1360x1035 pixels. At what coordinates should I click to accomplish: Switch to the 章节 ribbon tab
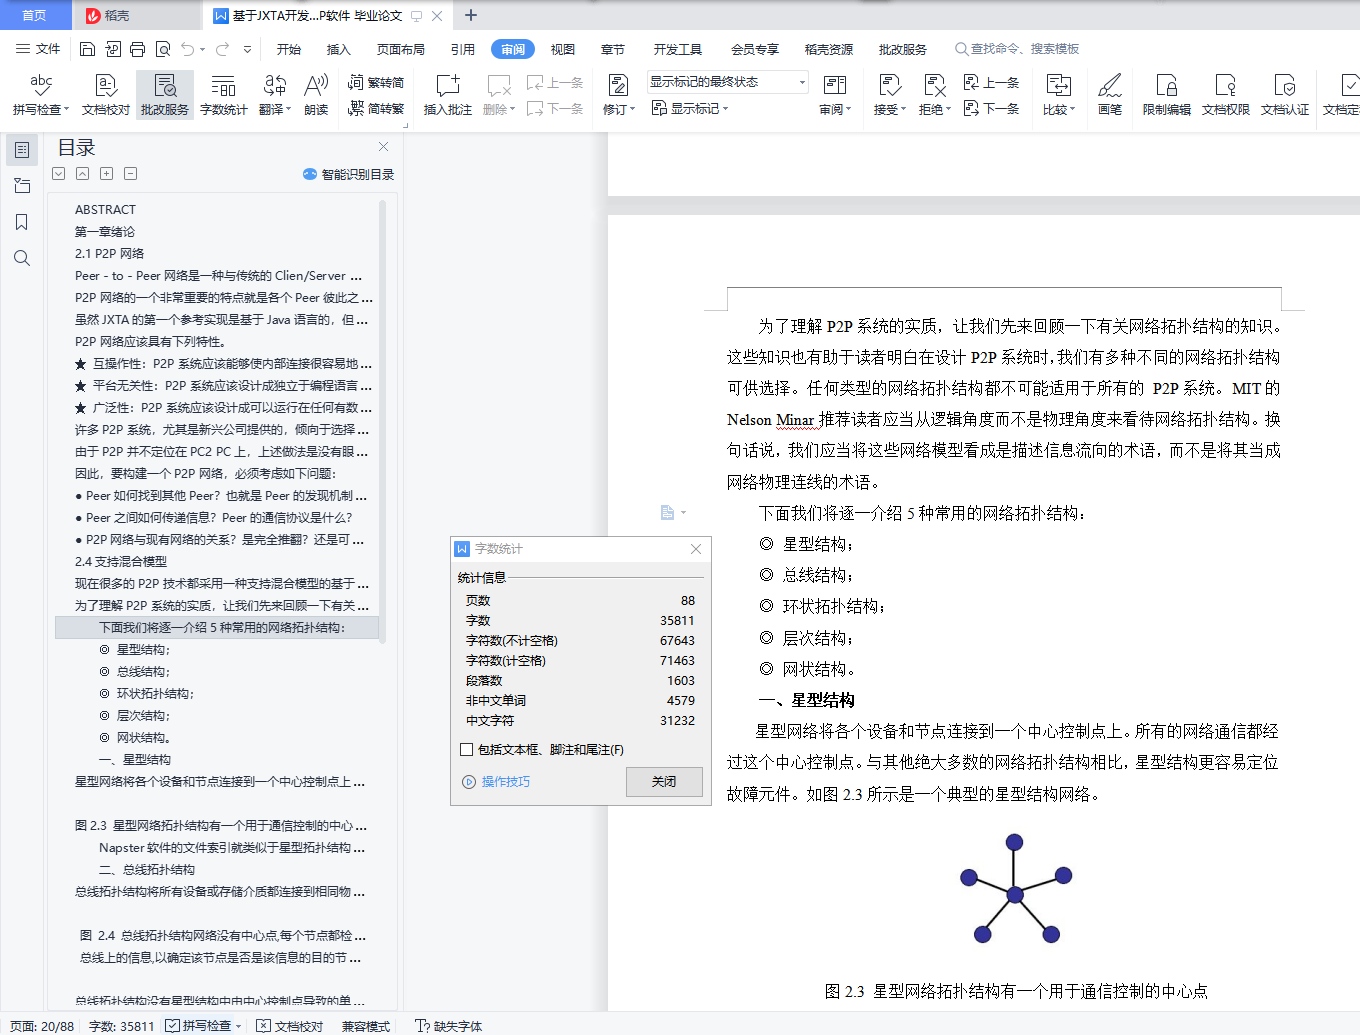[x=613, y=49]
